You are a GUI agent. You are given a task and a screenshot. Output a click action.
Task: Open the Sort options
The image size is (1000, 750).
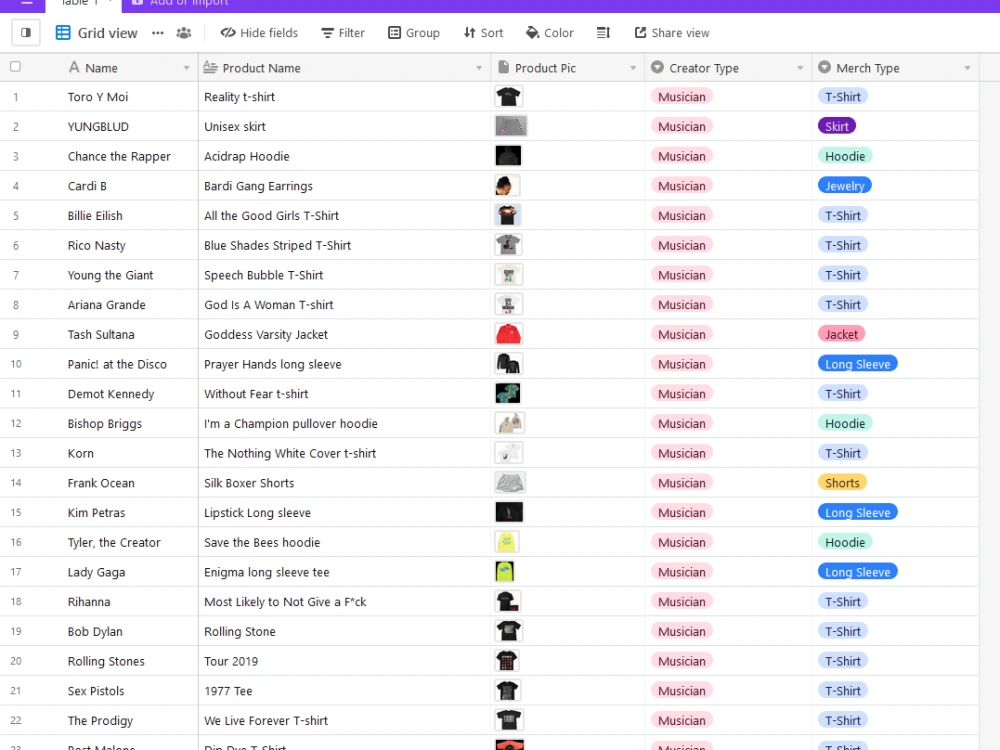(x=483, y=33)
